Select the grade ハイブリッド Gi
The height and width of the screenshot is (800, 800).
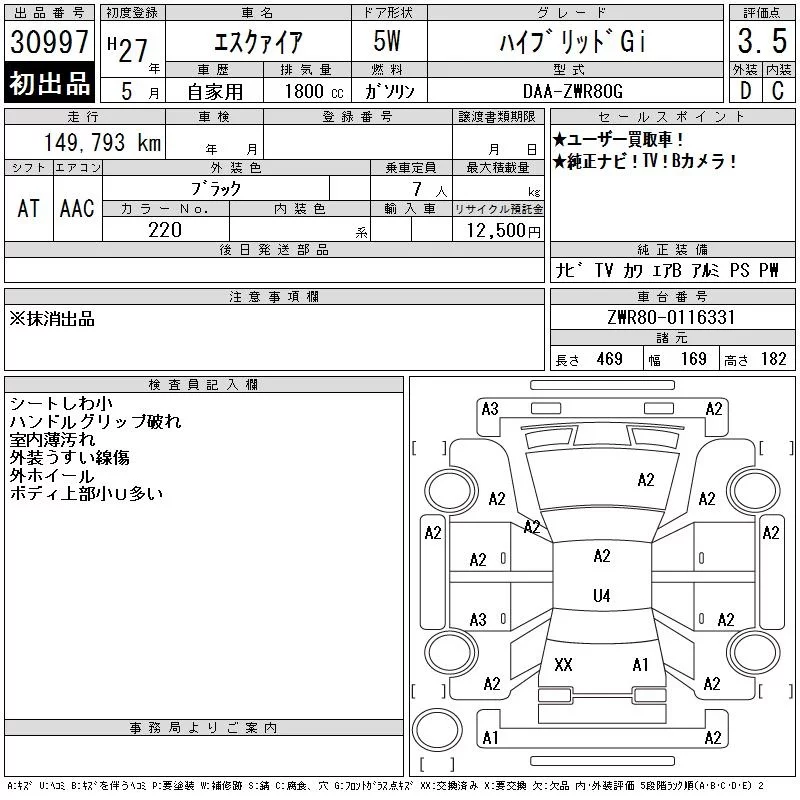pyautogui.click(x=572, y=41)
